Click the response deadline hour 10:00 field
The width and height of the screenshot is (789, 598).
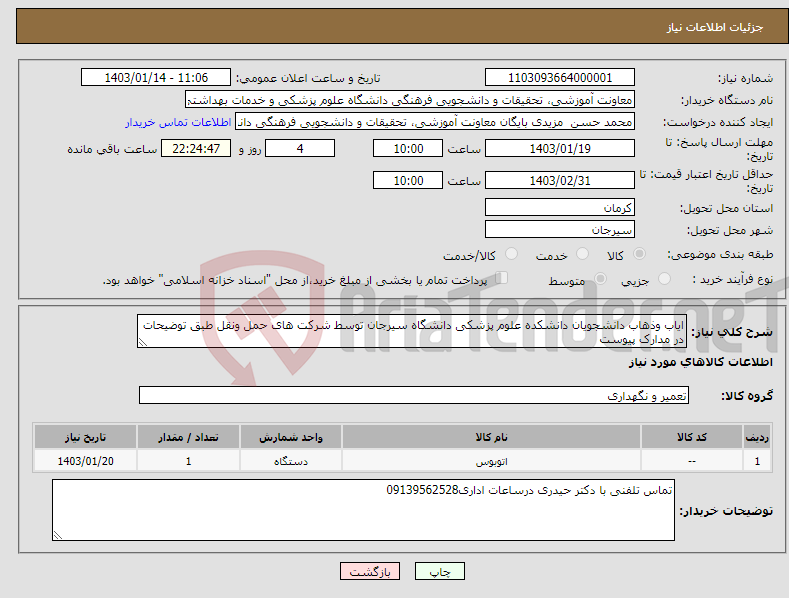(408, 148)
